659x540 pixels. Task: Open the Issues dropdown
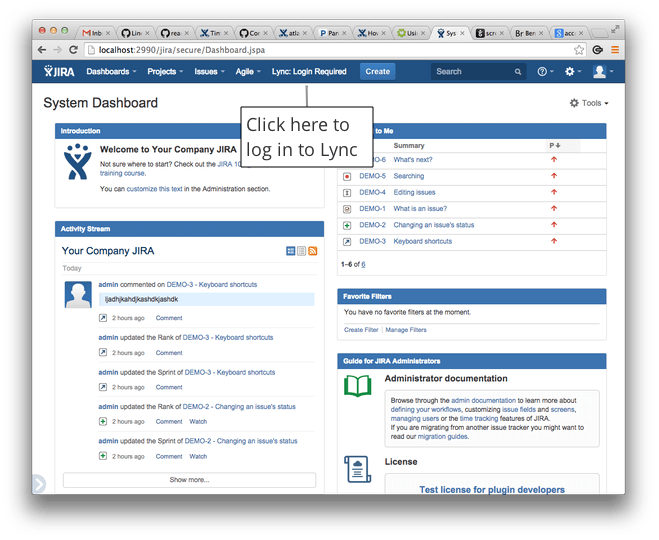coord(209,71)
